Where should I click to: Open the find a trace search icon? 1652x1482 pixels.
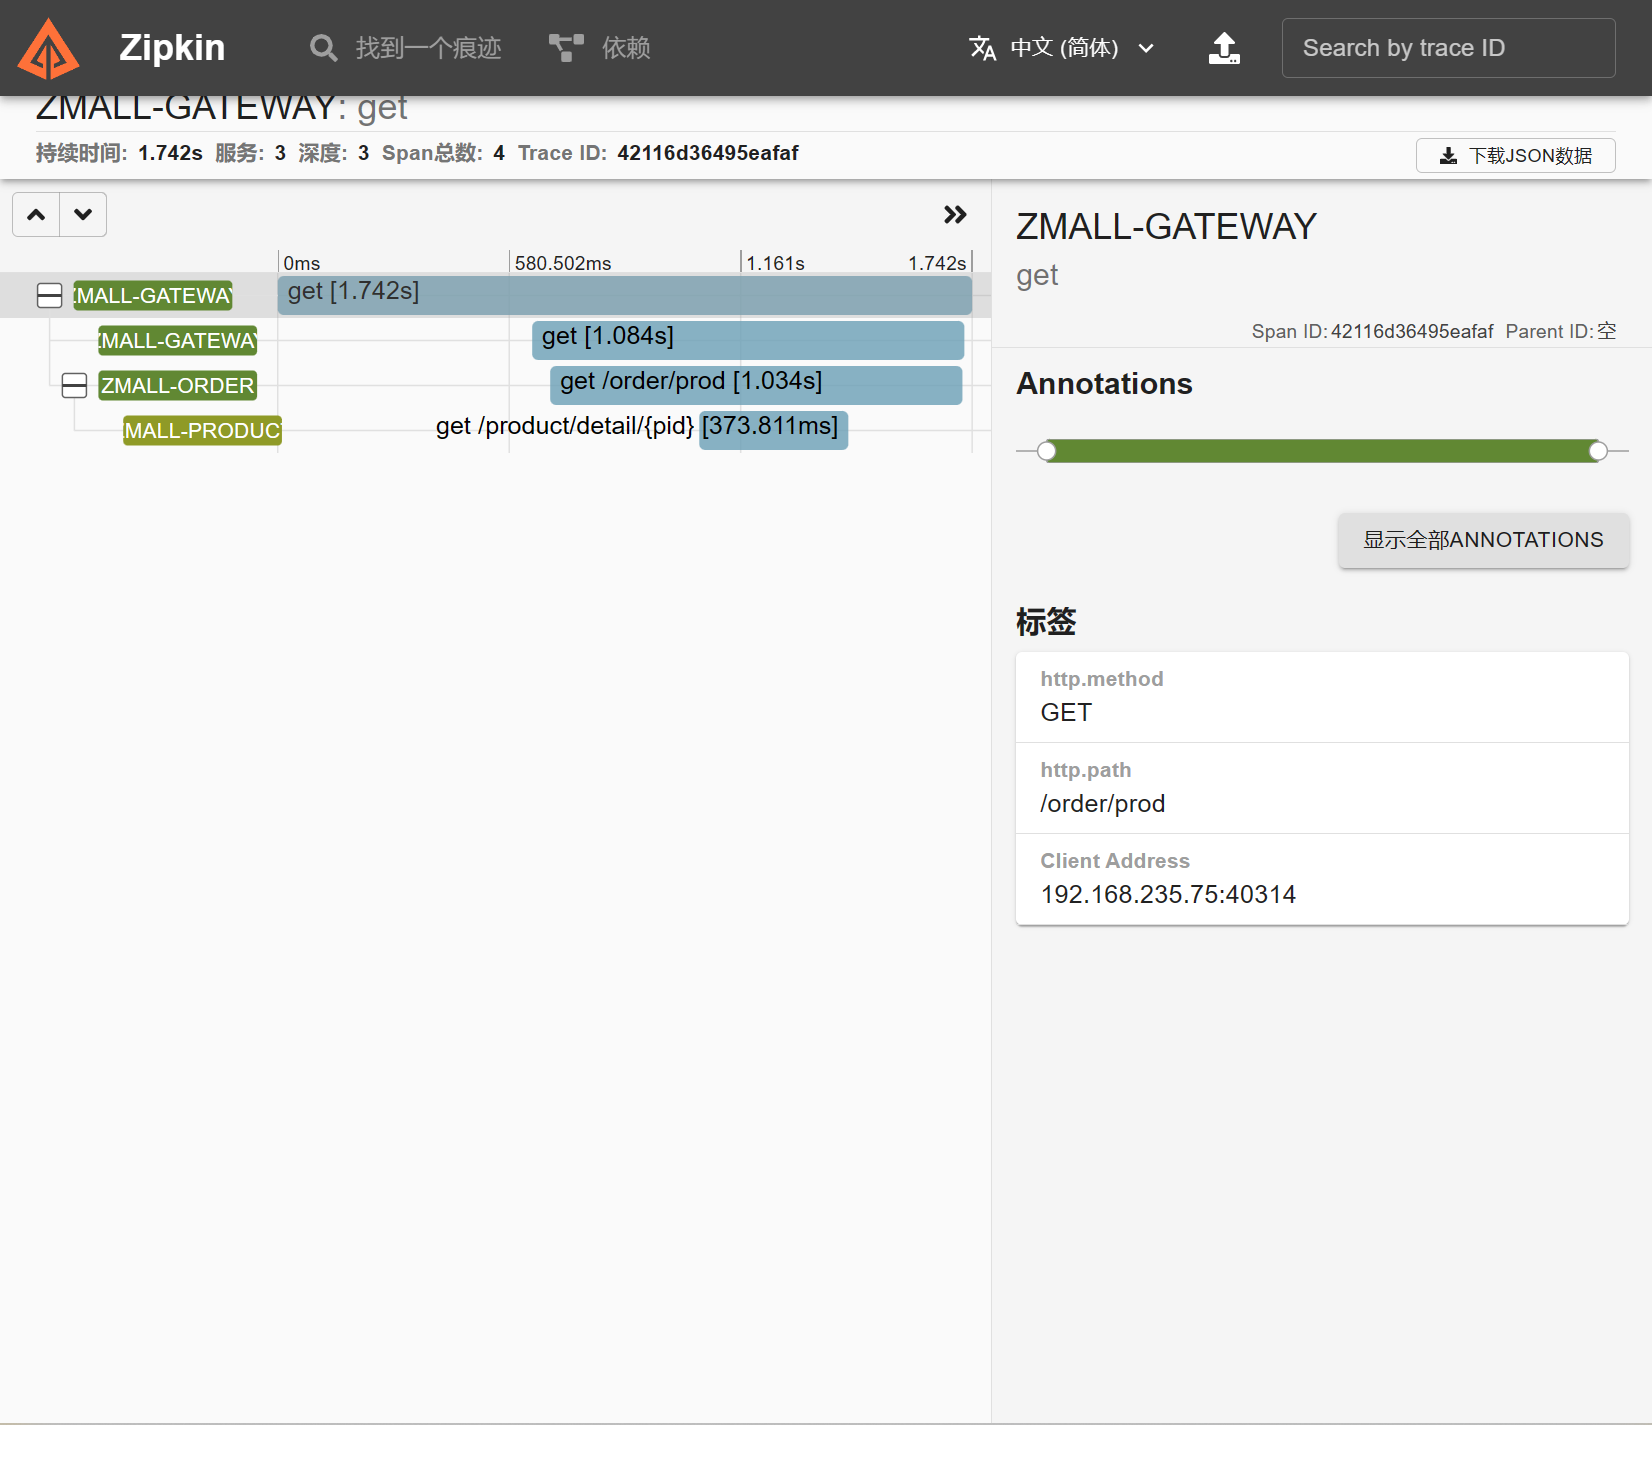click(323, 48)
